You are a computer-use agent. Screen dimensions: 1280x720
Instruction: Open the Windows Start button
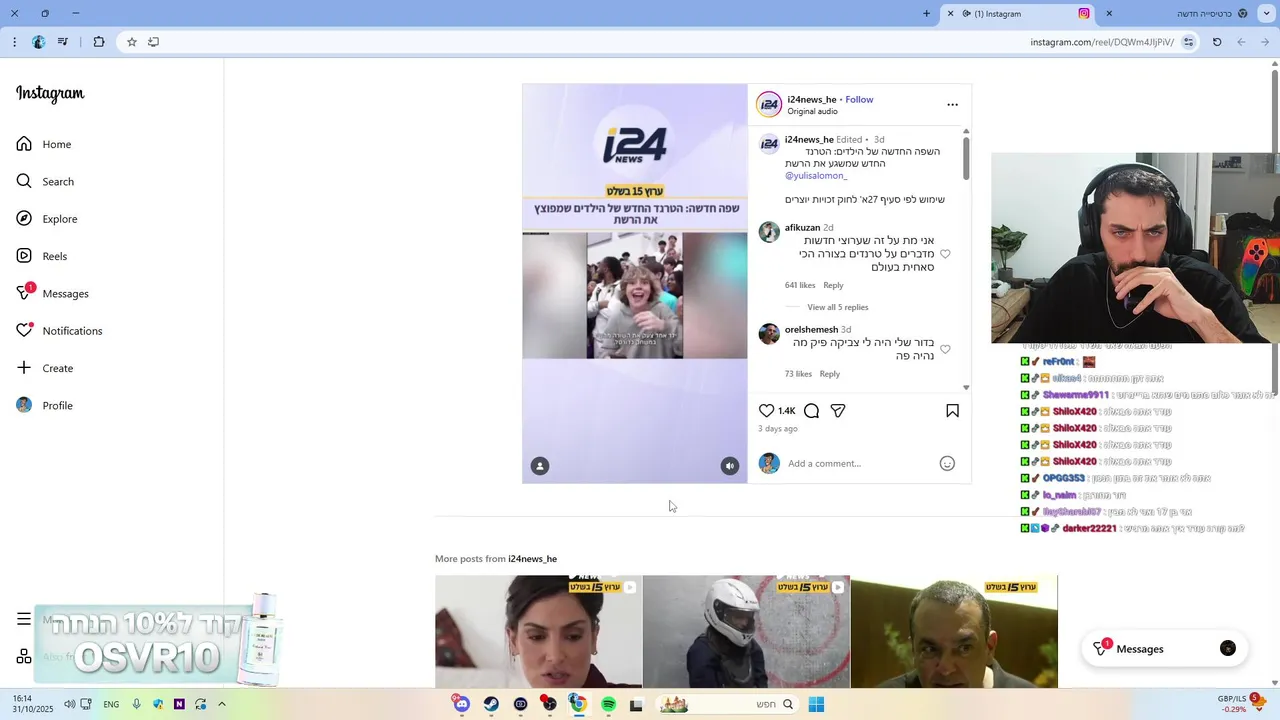pyautogui.click(x=816, y=704)
